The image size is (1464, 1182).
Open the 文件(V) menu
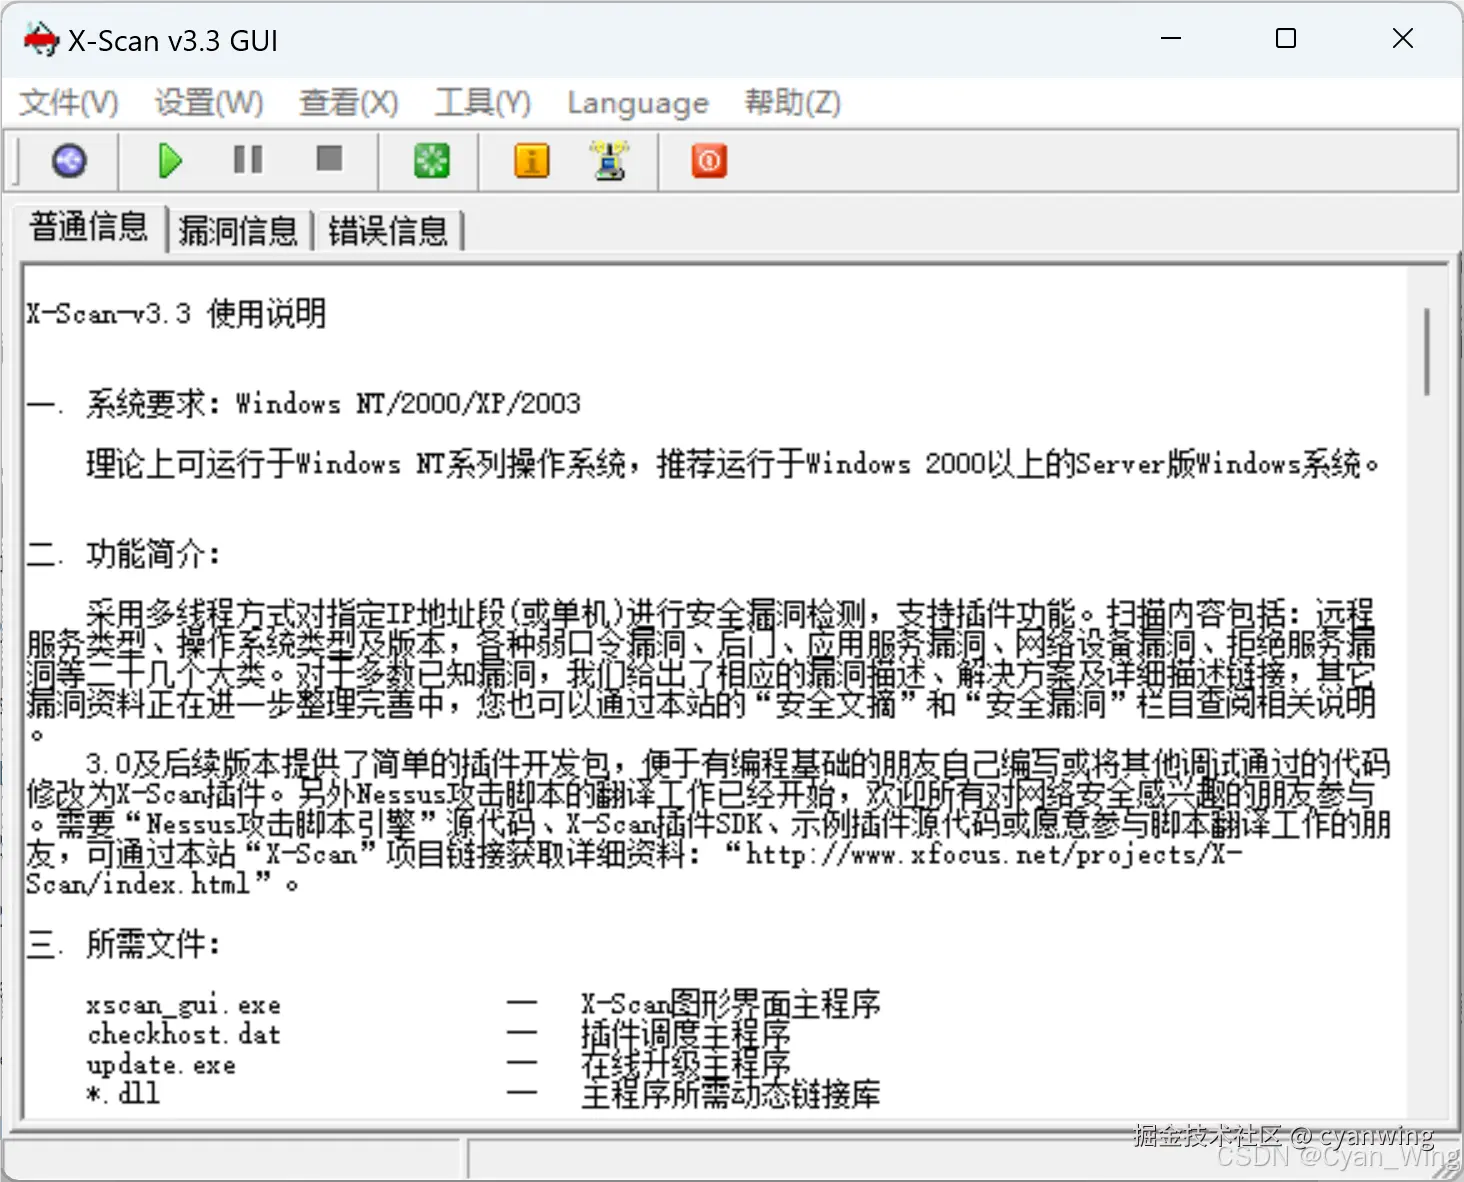tap(69, 102)
